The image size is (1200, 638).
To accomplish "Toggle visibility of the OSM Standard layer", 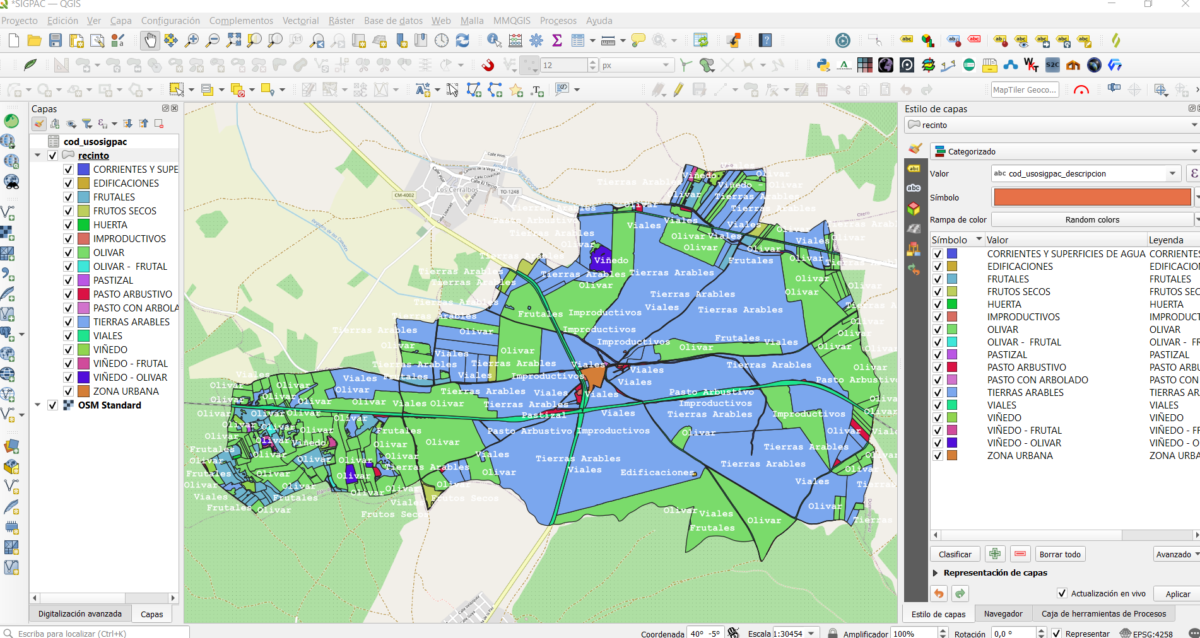I will (52, 405).
